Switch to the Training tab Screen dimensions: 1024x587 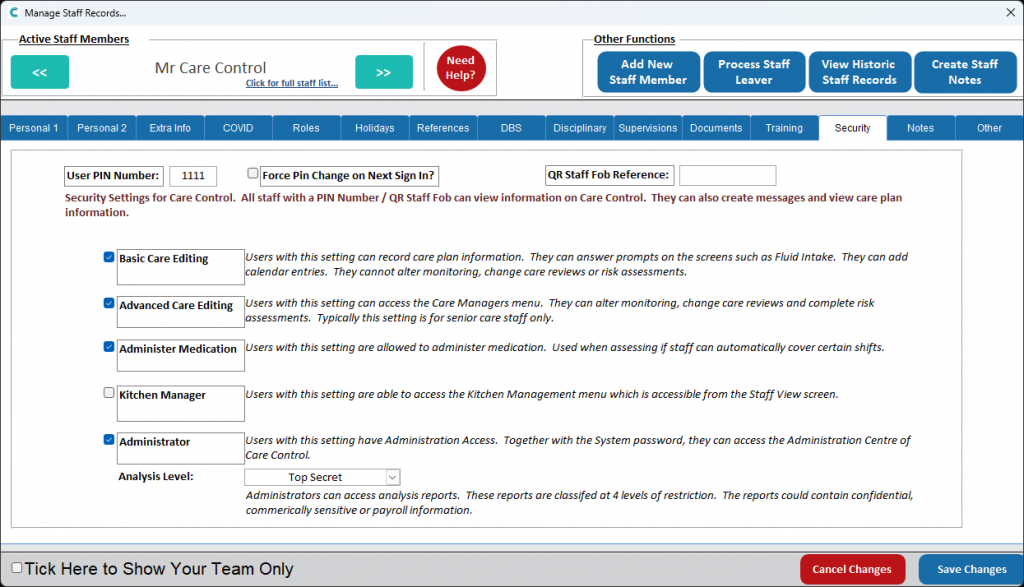tap(784, 128)
